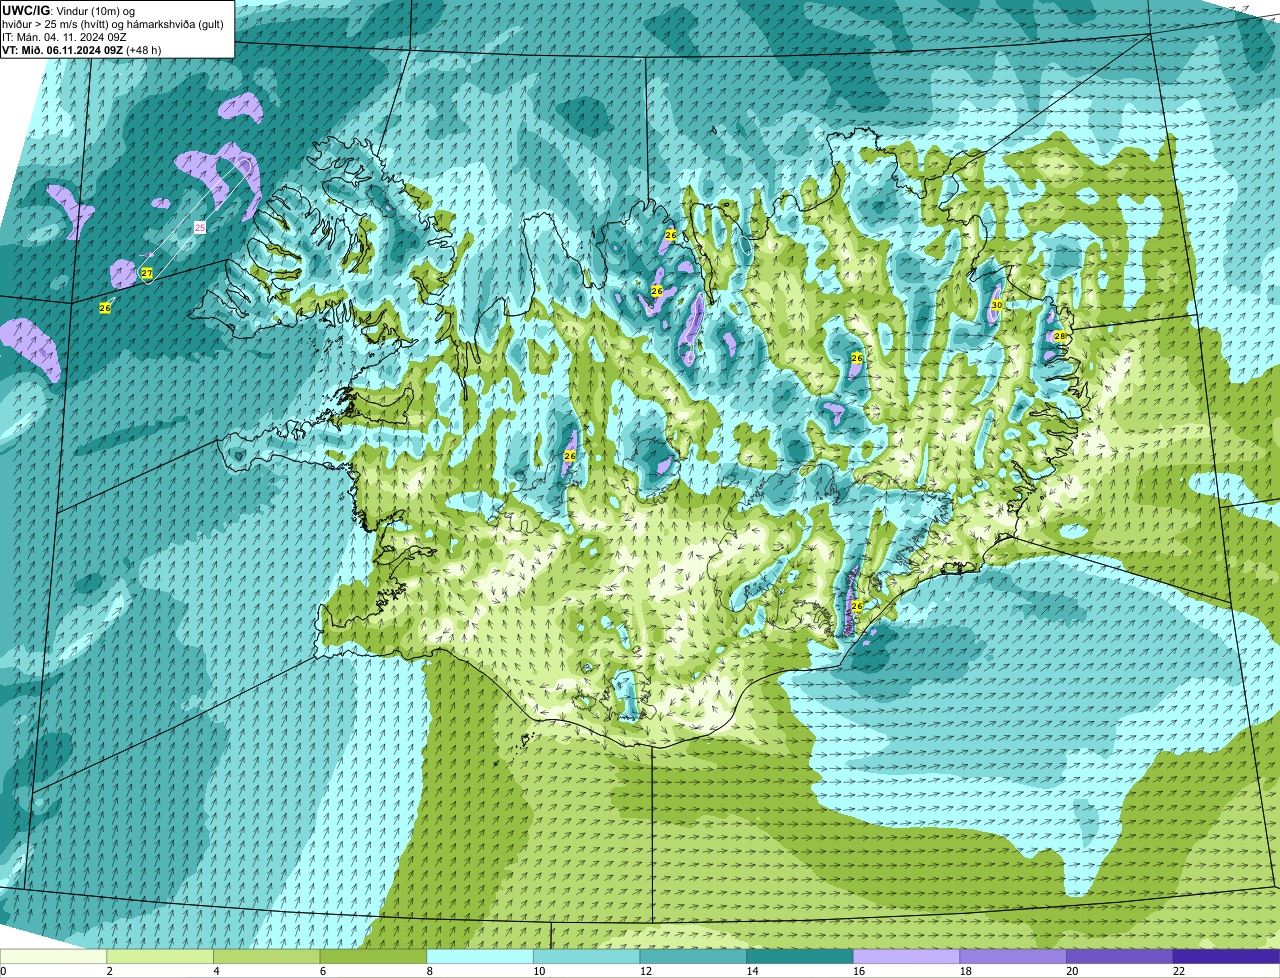
Task: Click the 12–14 m/s teal legend swatch
Action: point(693,956)
